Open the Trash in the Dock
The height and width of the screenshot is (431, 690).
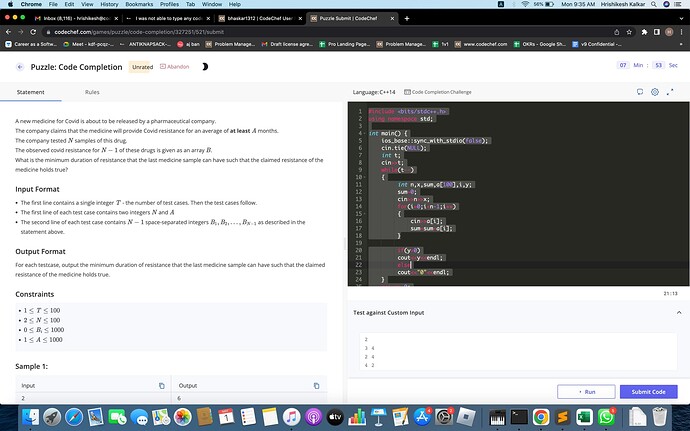point(659,416)
